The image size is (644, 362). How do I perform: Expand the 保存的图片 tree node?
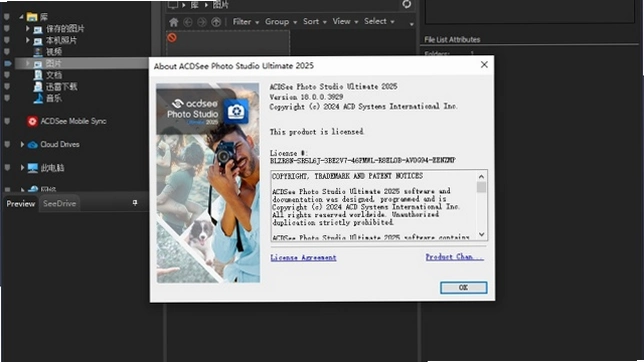pos(28,28)
